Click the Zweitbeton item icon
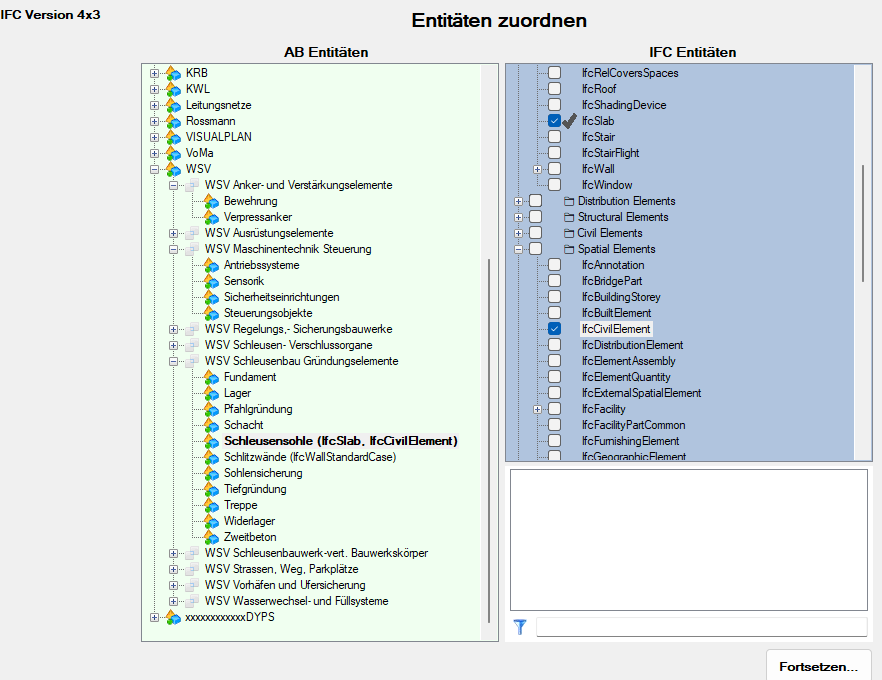The width and height of the screenshot is (882, 680). [211, 538]
